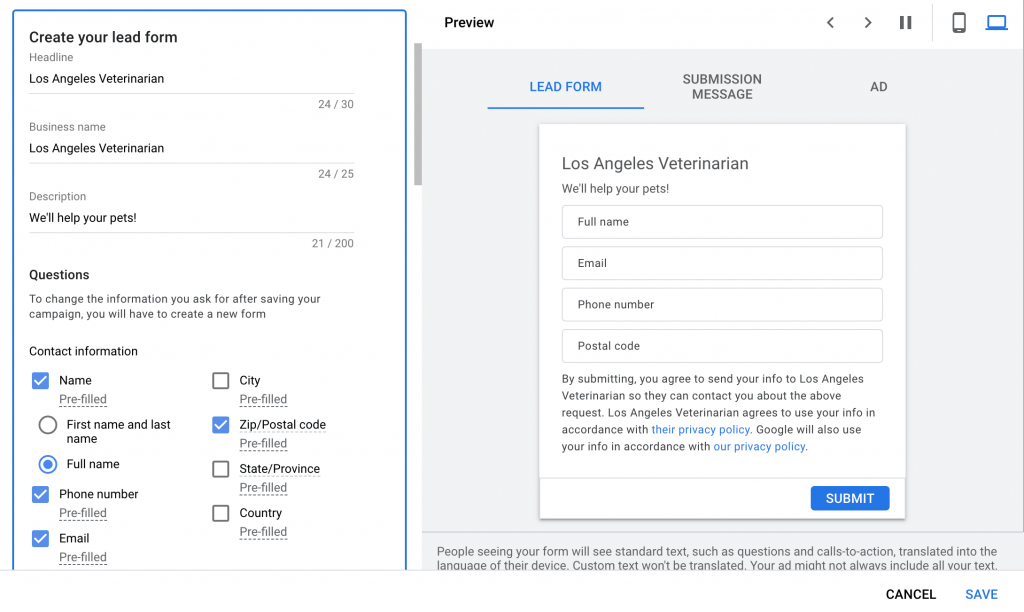Enable the City checkbox
Image resolution: width=1024 pixels, height=612 pixels.
[221, 381]
